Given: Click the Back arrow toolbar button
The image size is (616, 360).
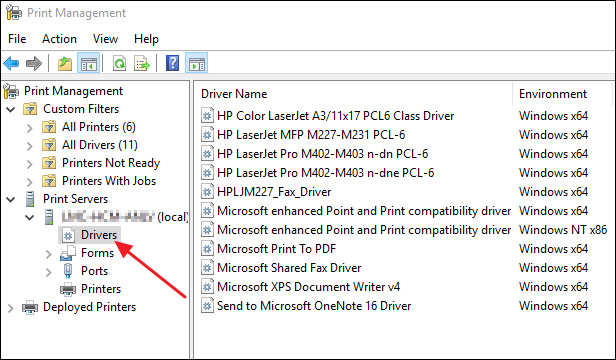Looking at the screenshot, I should (11, 63).
